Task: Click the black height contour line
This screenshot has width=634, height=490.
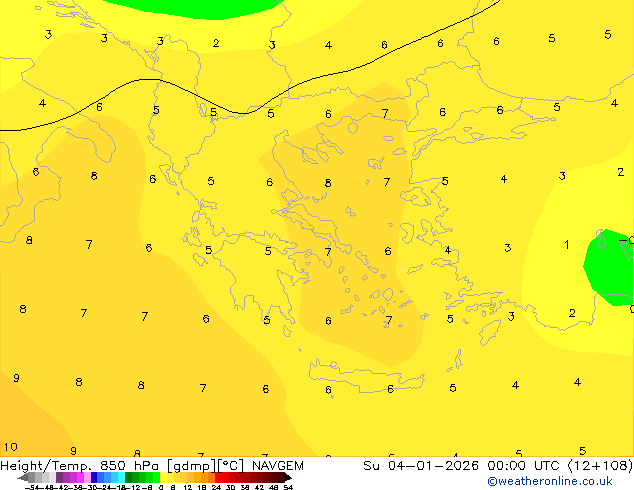Action: pyautogui.click(x=243, y=113)
